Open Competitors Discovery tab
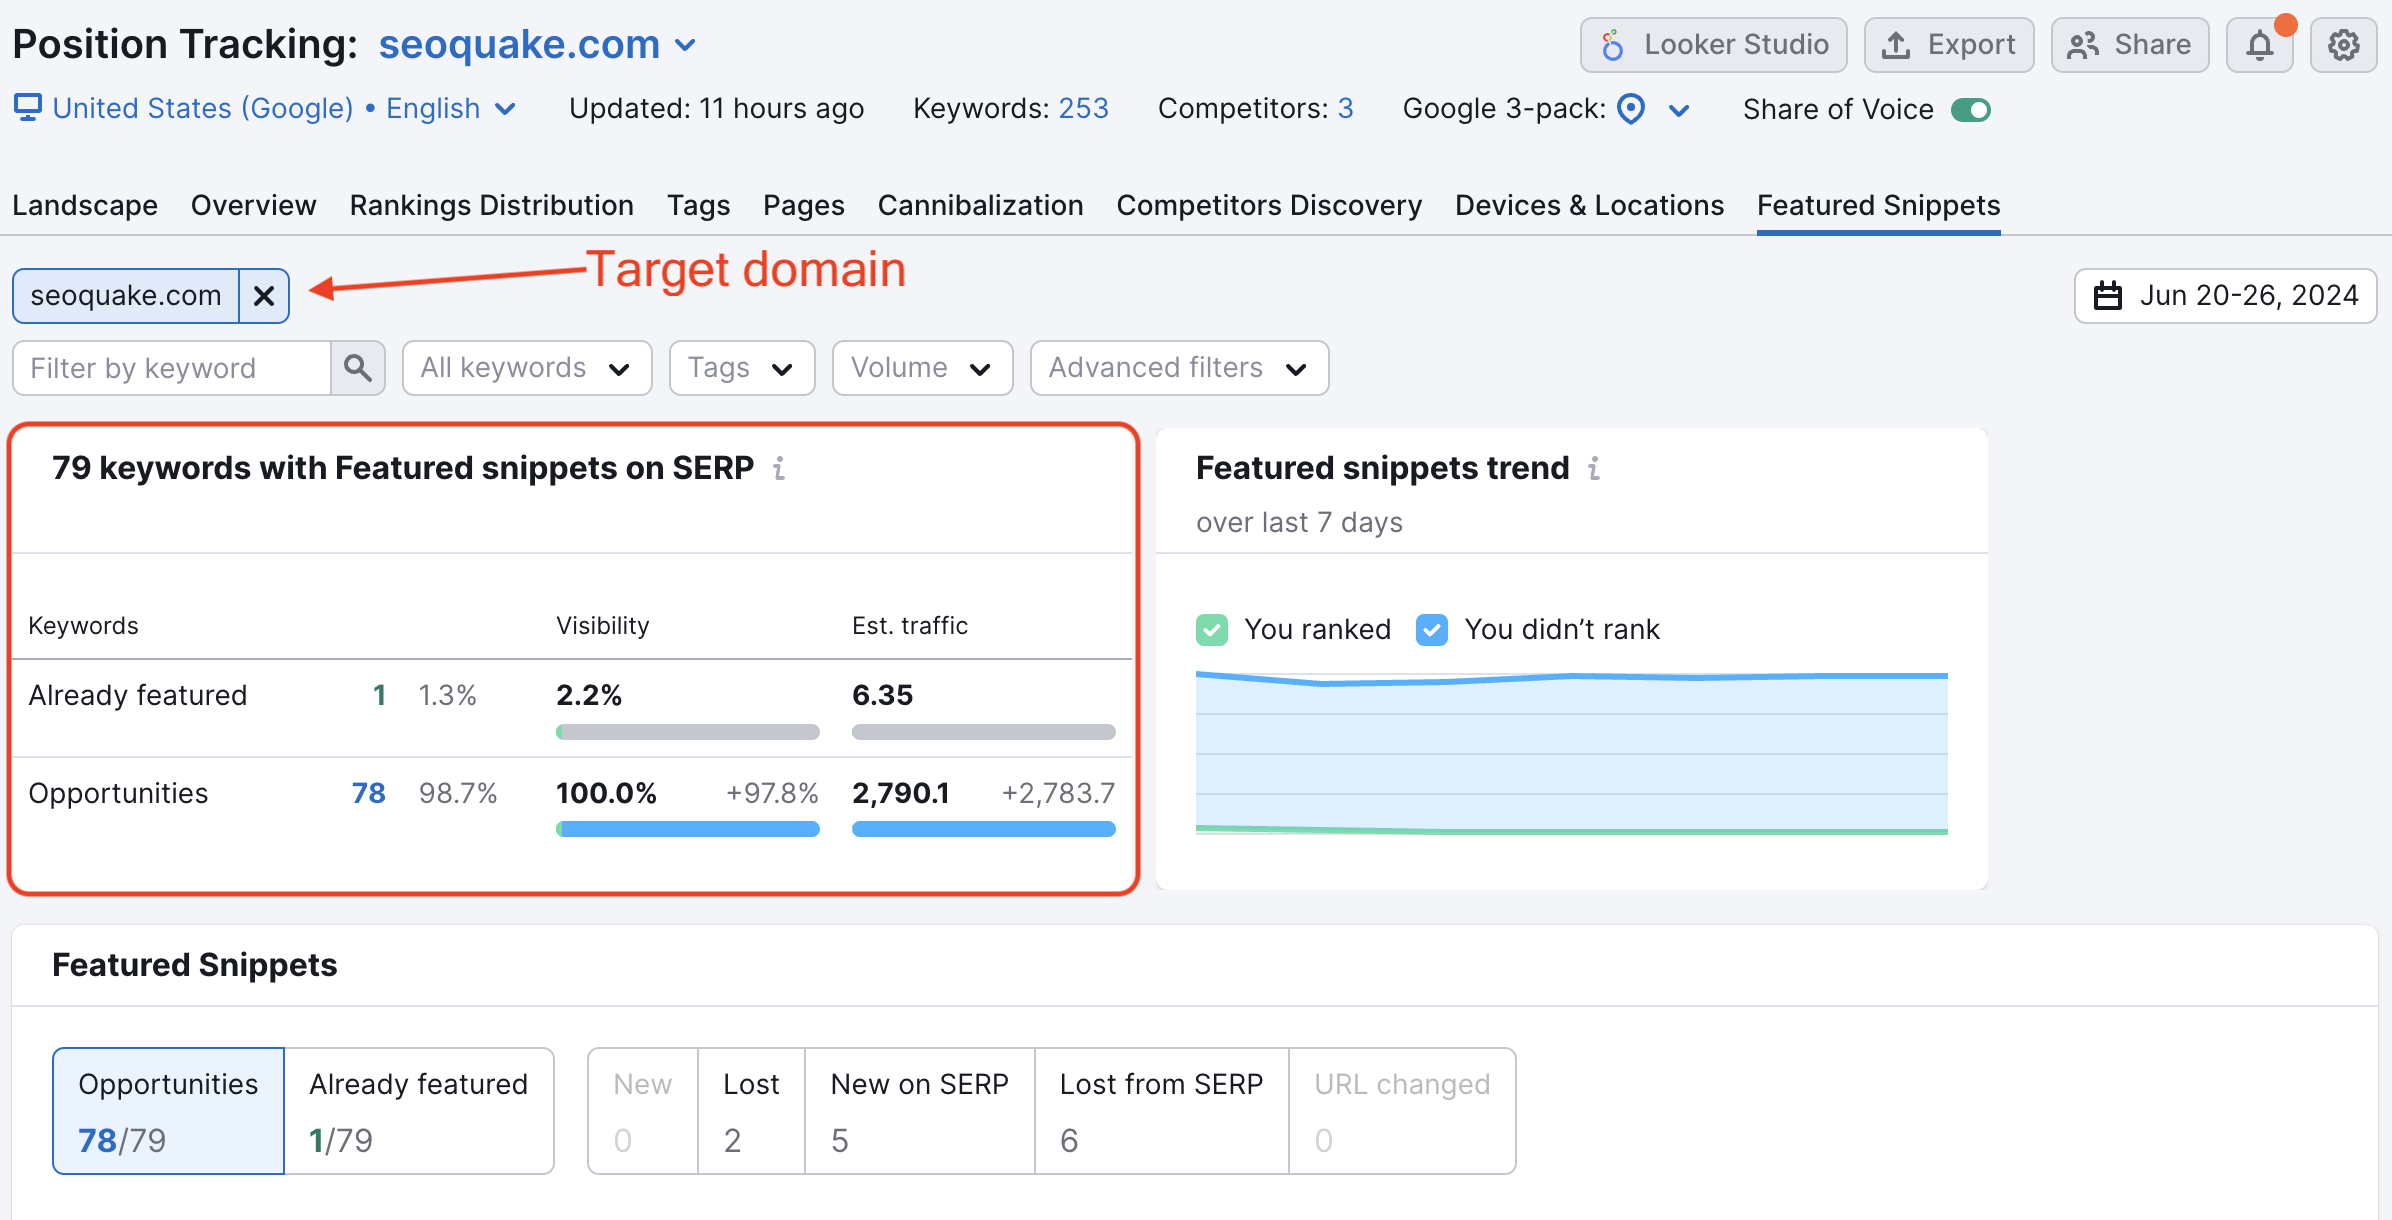 (x=1269, y=205)
